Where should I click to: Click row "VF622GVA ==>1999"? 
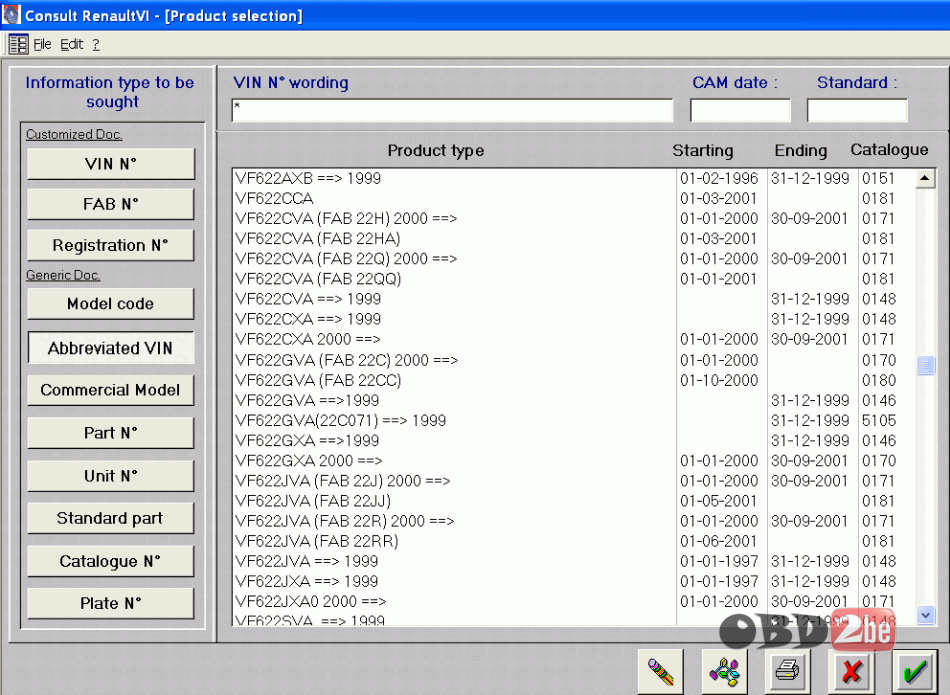click(574, 400)
